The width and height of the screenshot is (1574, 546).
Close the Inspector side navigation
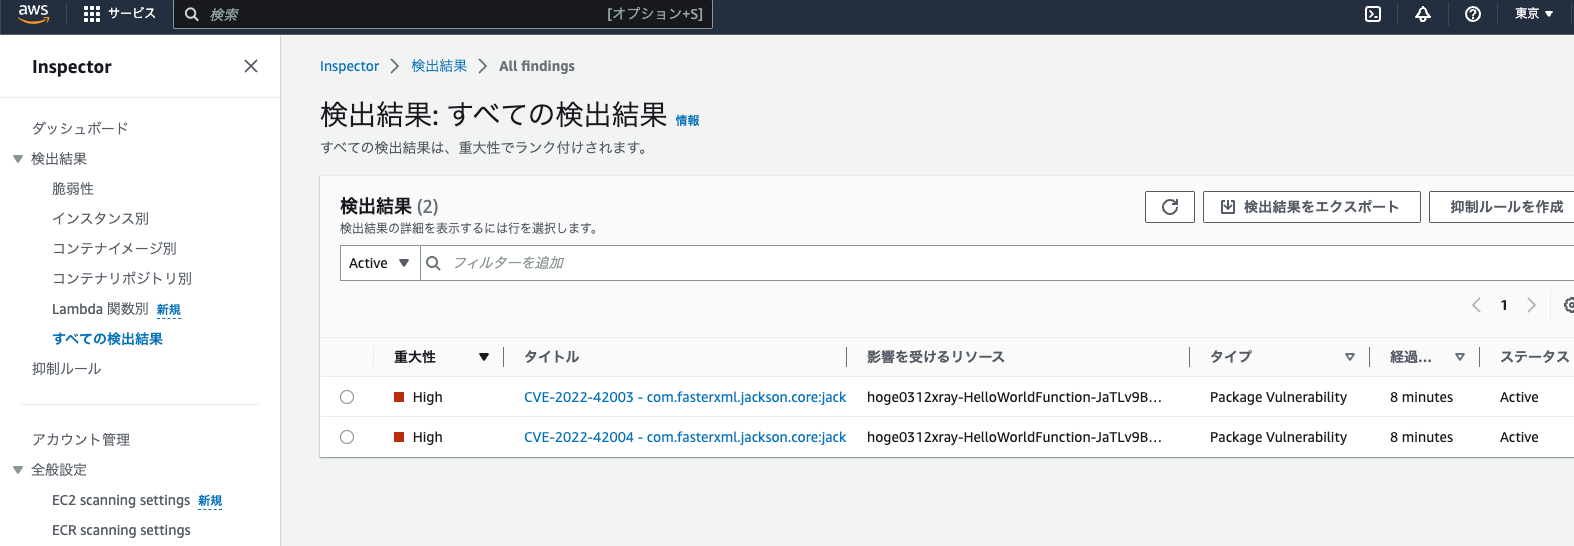pos(251,66)
